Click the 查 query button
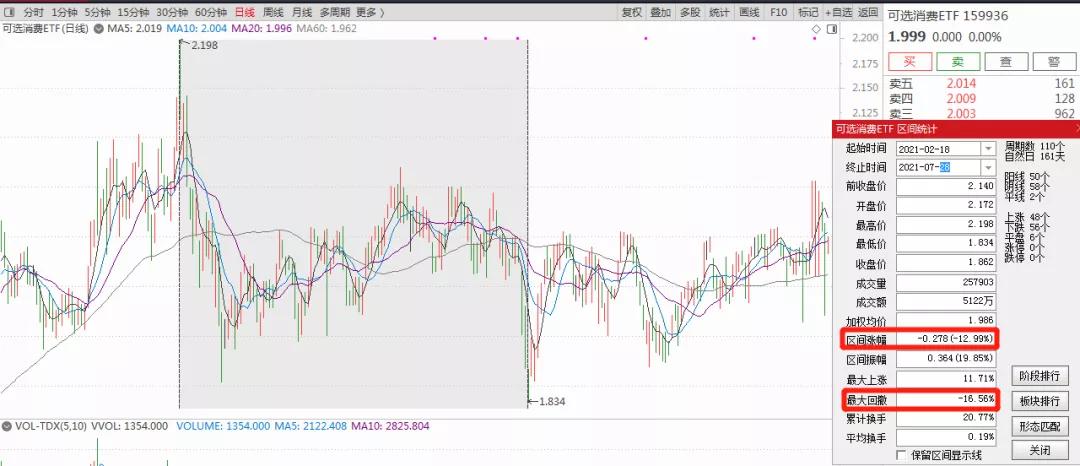The height and width of the screenshot is (466, 1080). click(1005, 62)
